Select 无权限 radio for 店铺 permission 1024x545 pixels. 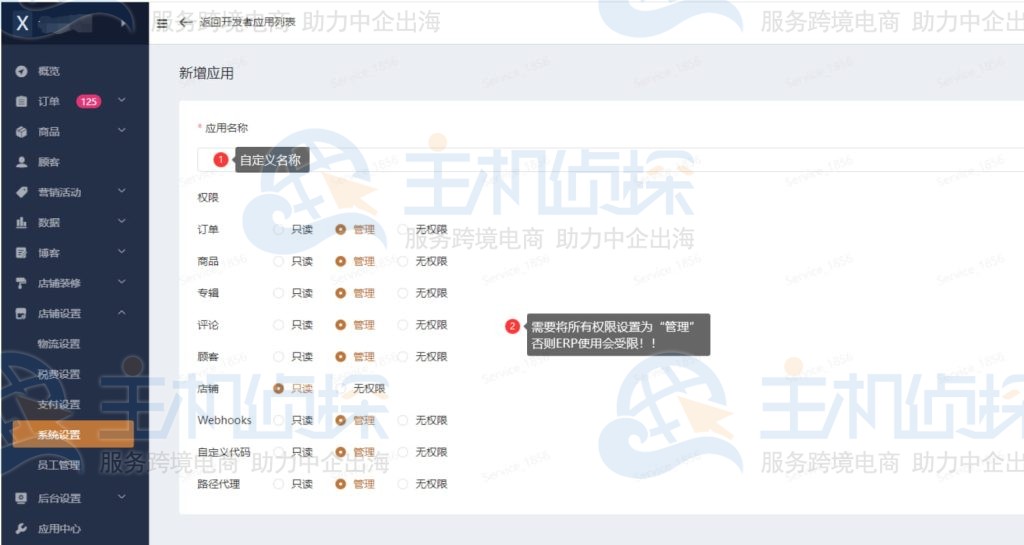(340, 388)
